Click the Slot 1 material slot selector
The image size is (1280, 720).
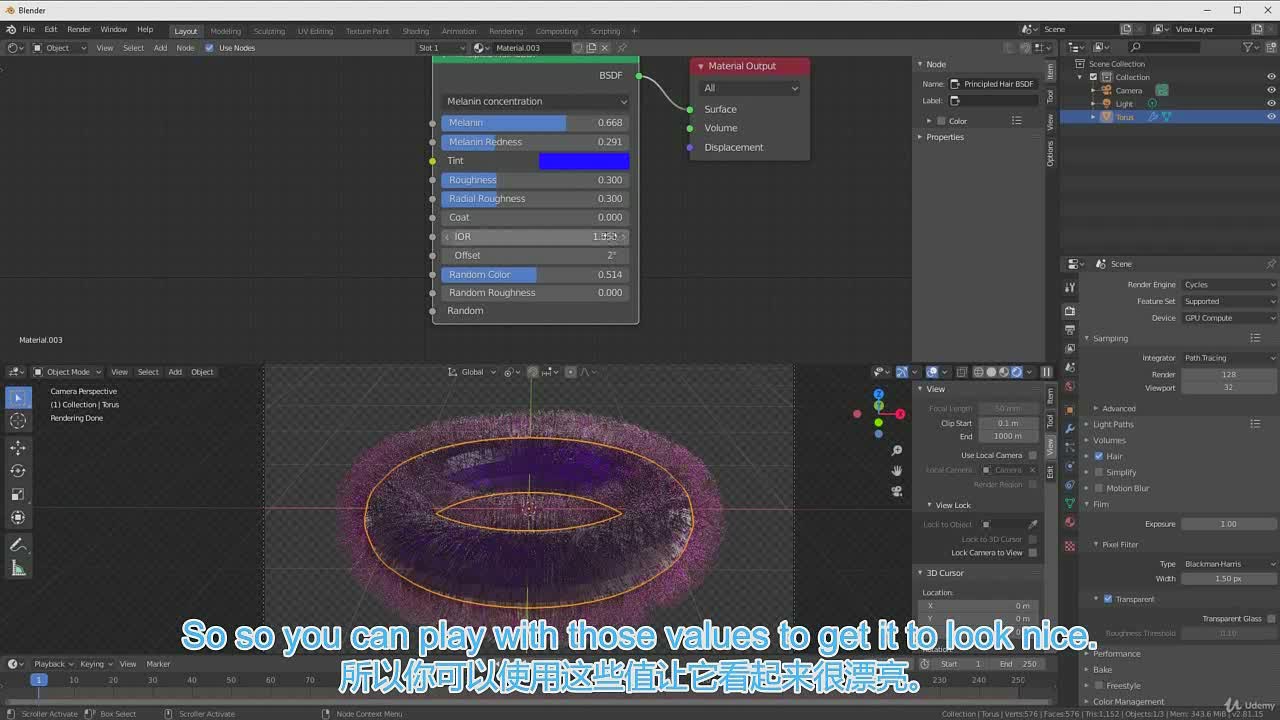point(442,48)
